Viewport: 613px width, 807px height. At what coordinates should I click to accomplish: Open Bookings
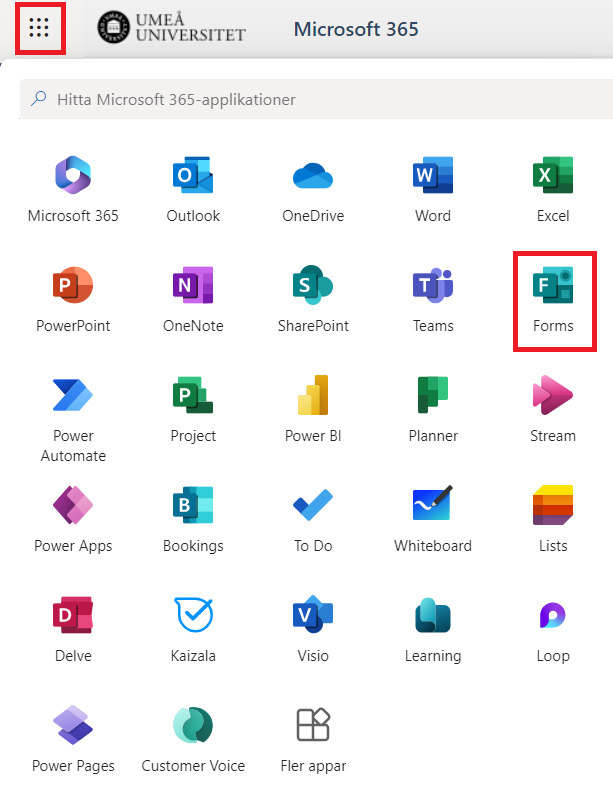pos(193,520)
